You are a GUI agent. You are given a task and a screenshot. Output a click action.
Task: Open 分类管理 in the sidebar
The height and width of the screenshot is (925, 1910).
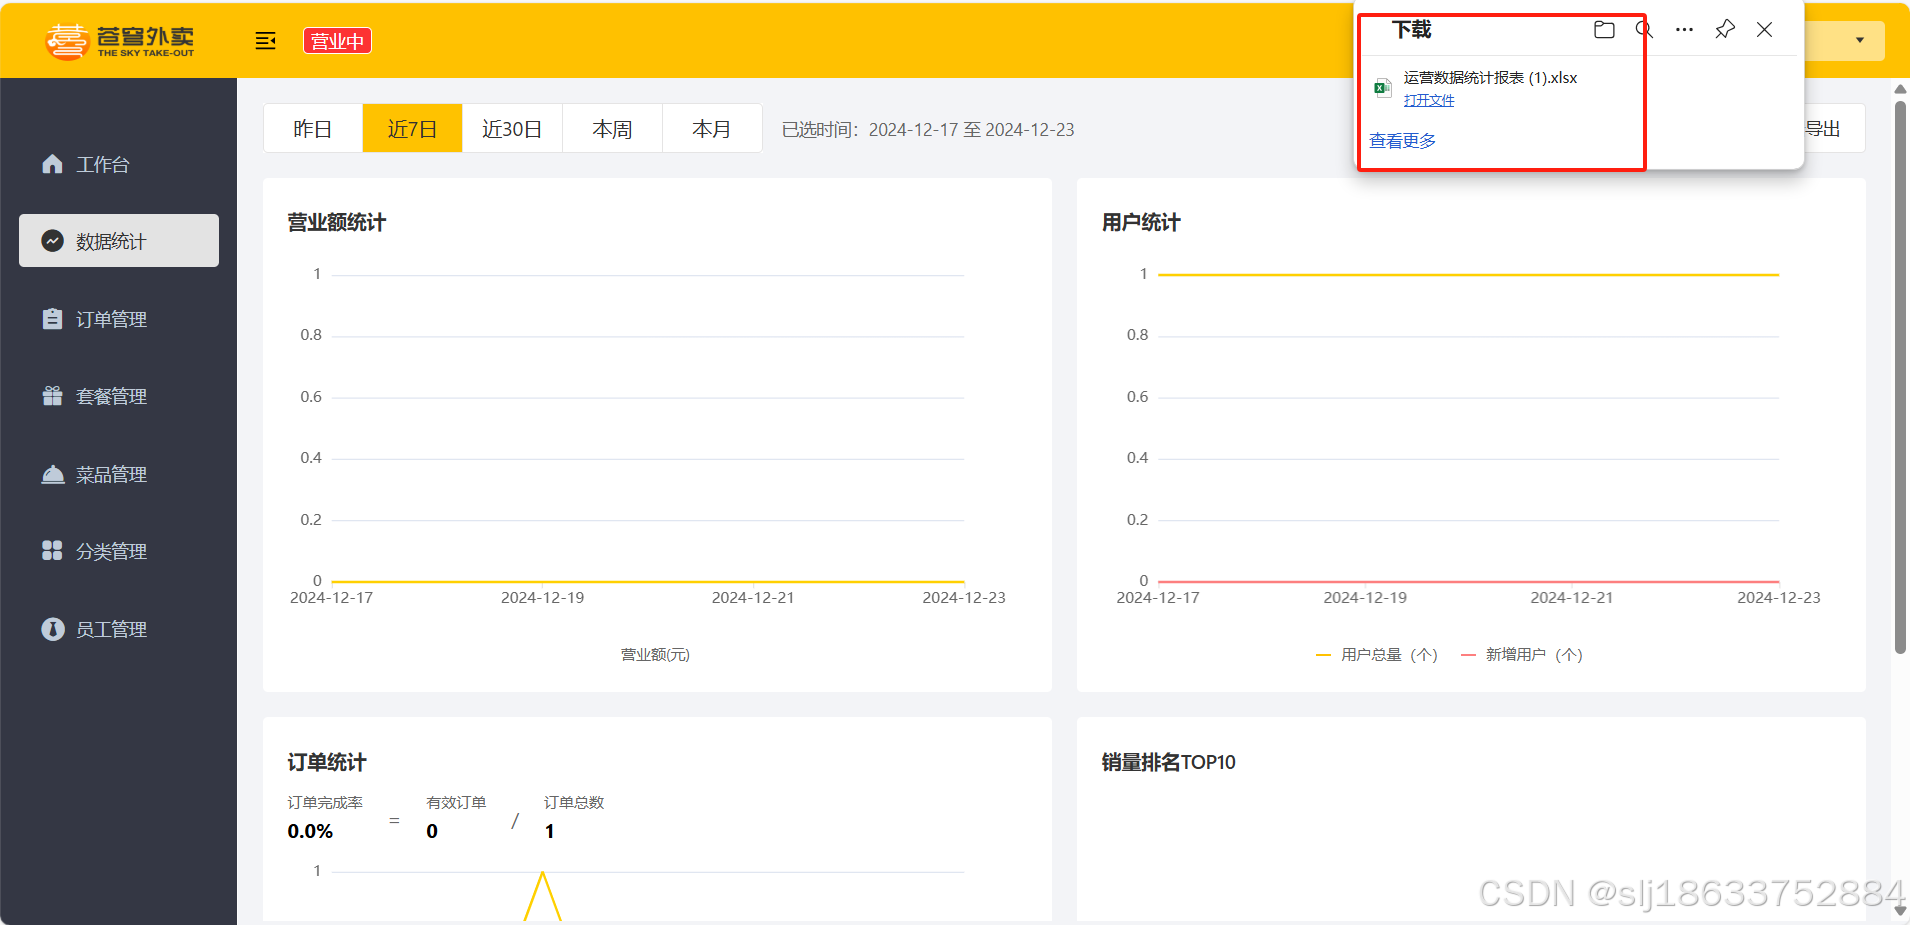[x=118, y=551]
